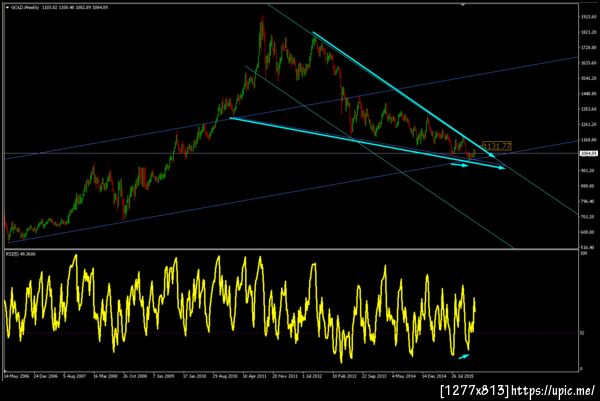Click the 1913.60 price axis label
Screen dimensions: 600x401
[x=589, y=17]
